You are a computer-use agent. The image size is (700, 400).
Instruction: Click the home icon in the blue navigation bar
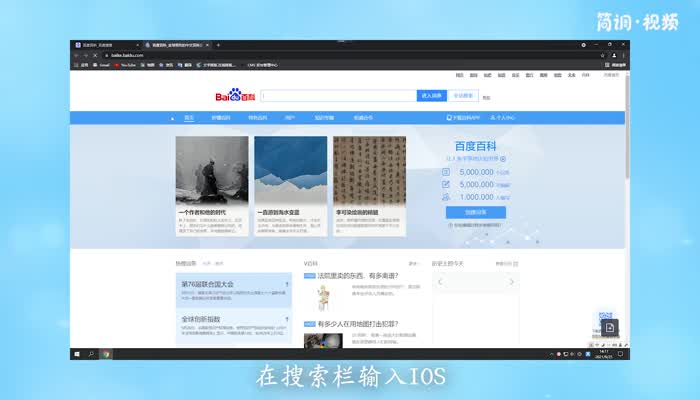click(172, 118)
